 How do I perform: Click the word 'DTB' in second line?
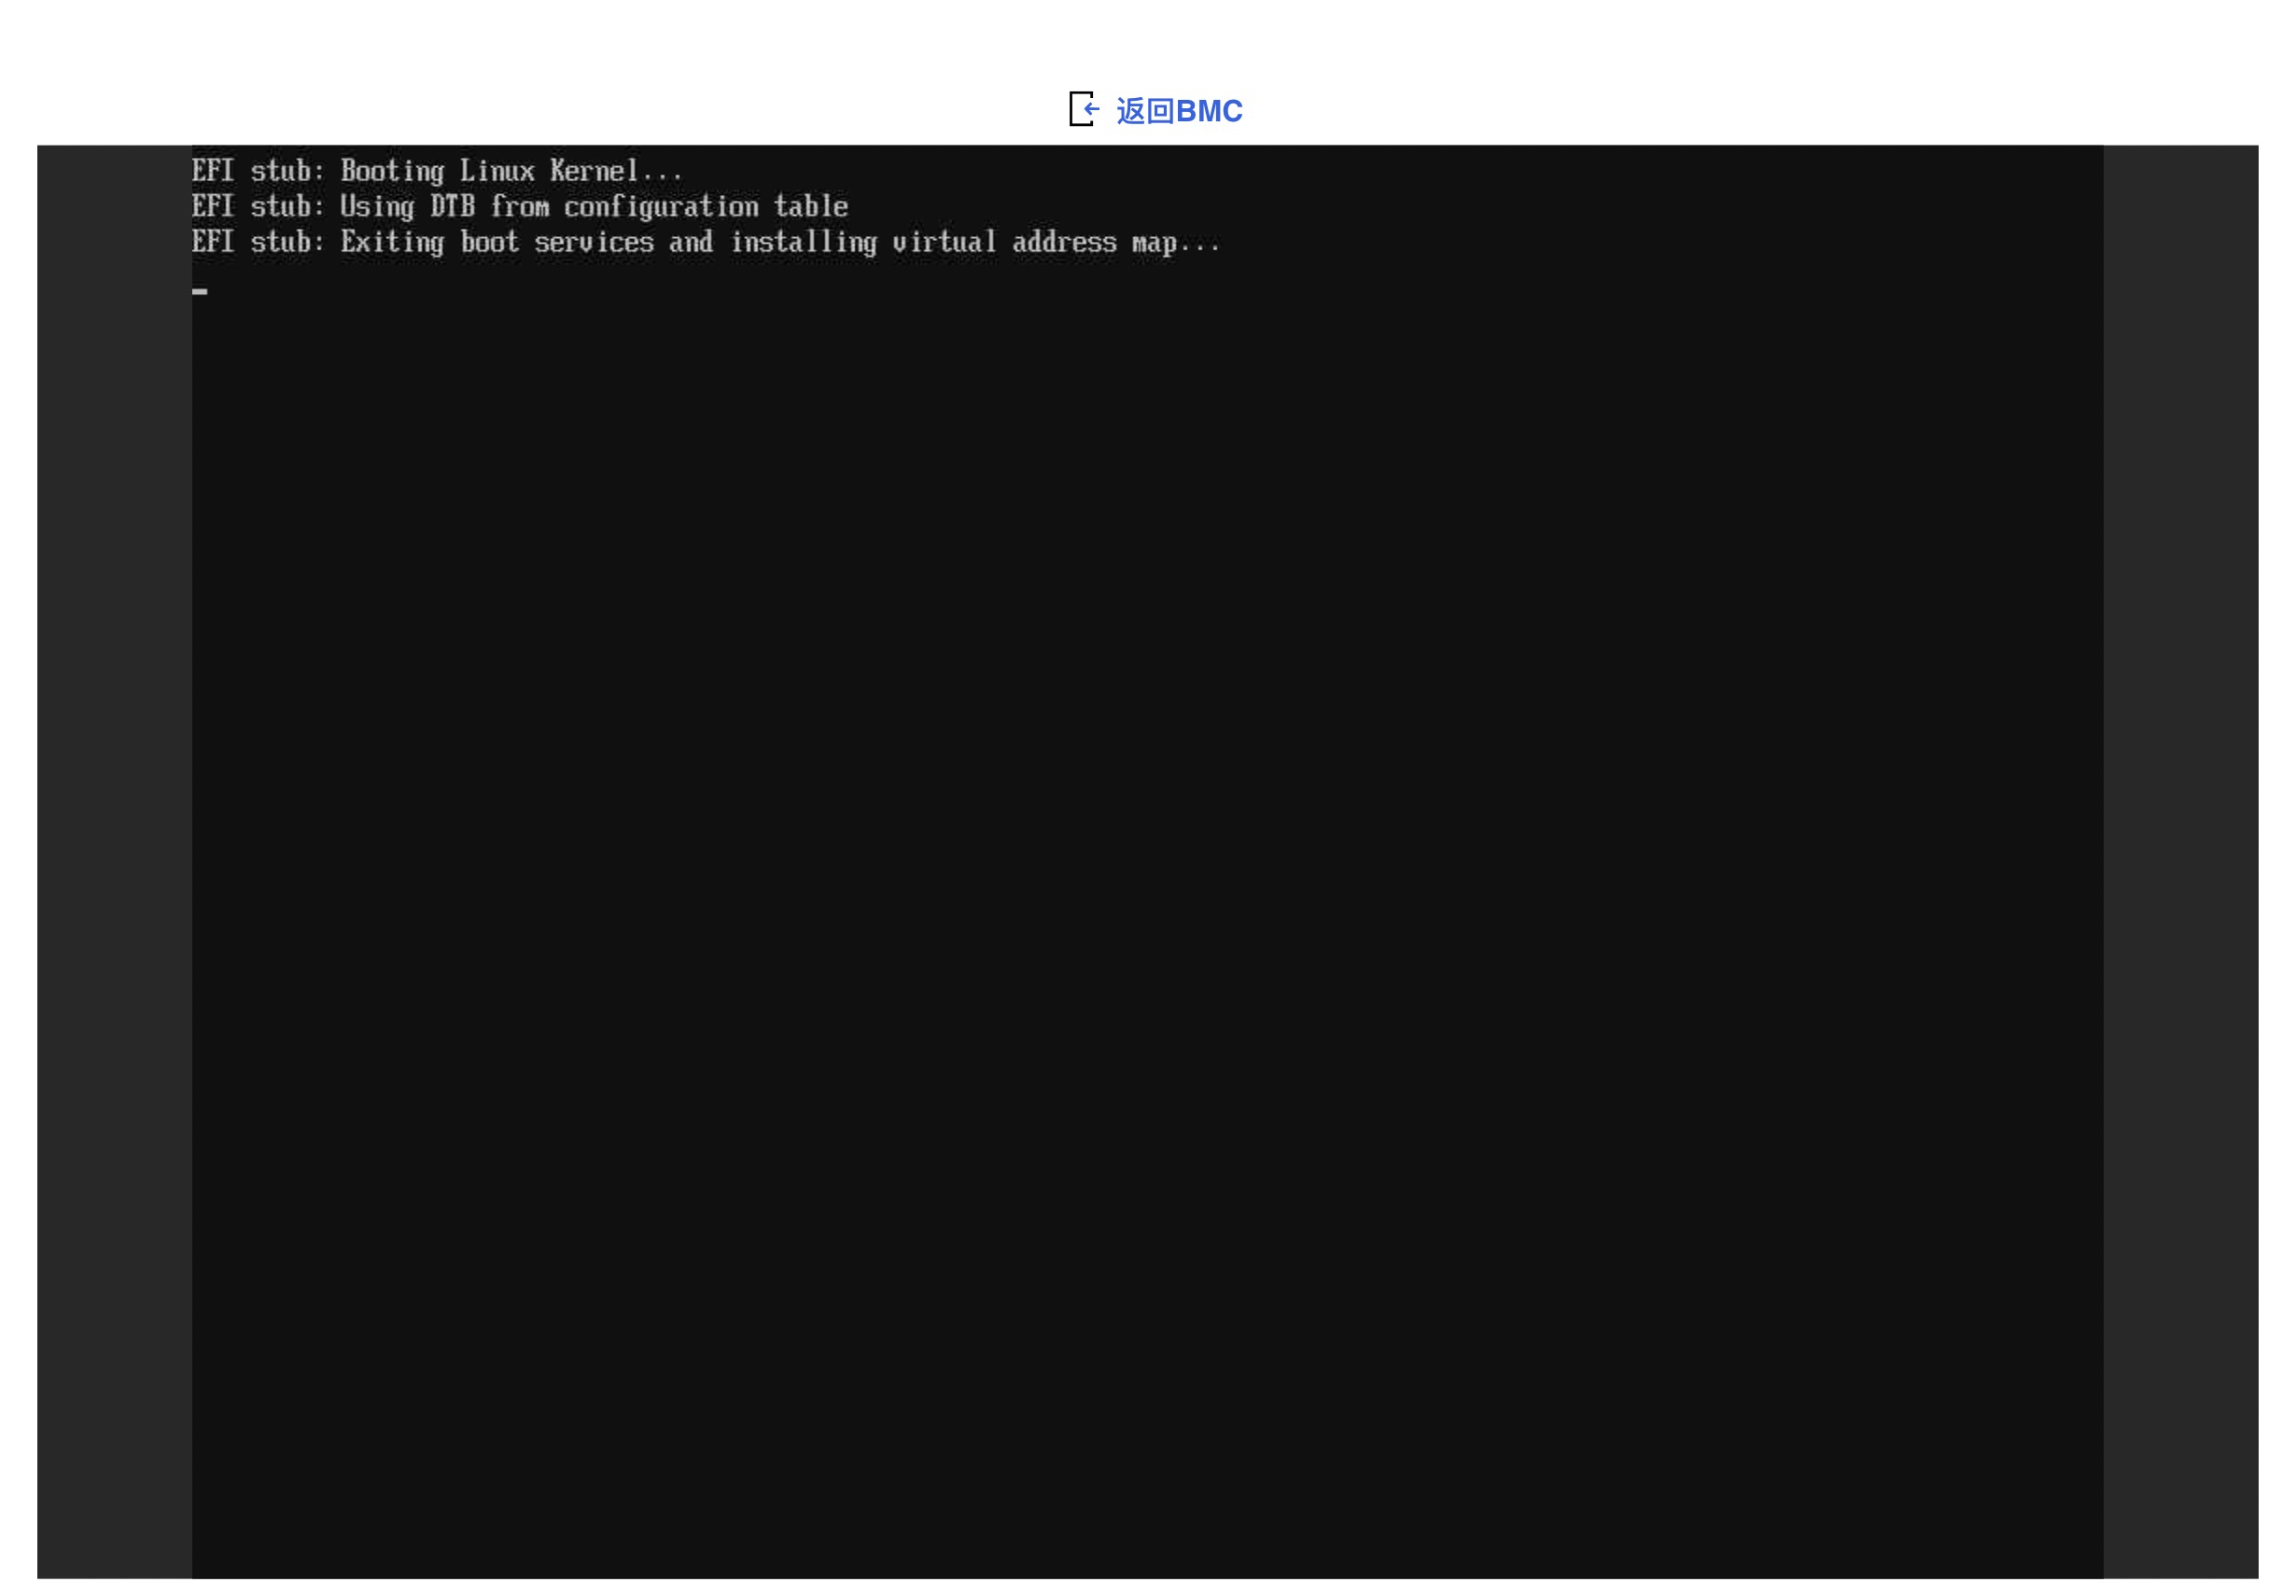pos(452,207)
